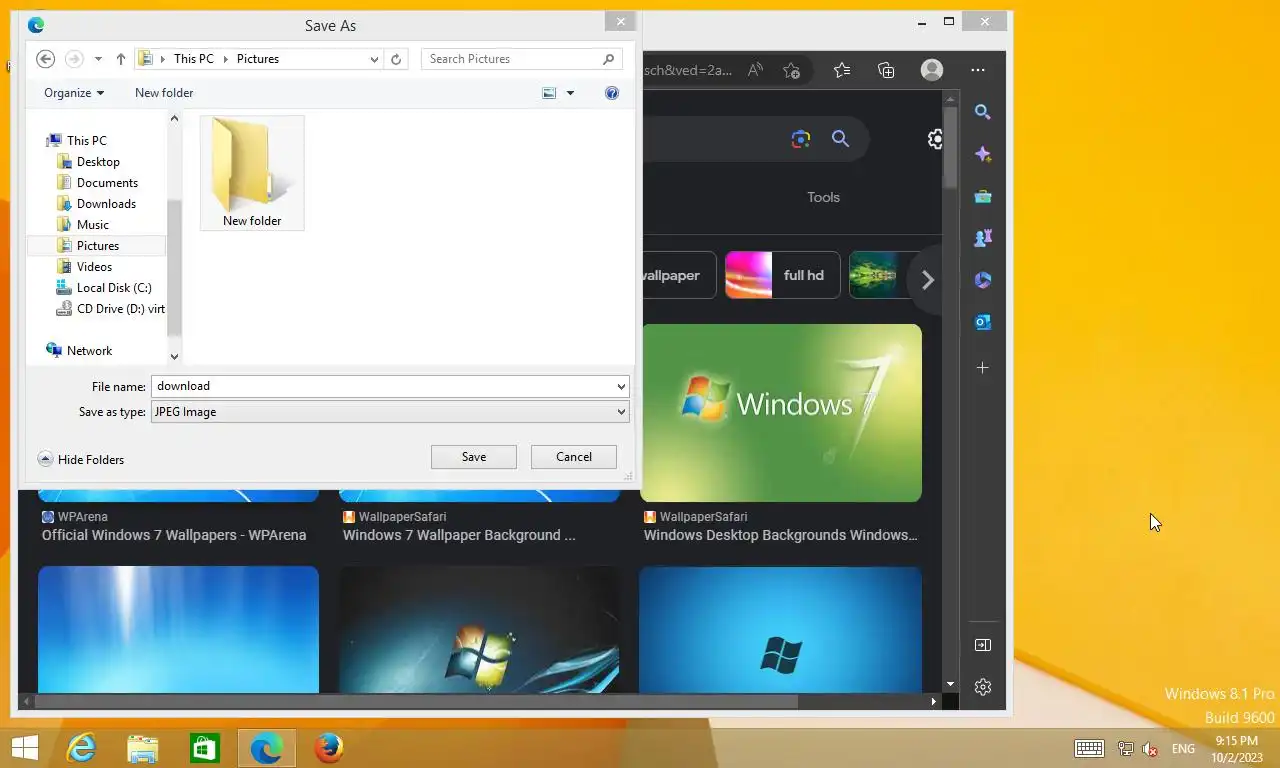Select Desktop in navigation pane

pos(98,162)
